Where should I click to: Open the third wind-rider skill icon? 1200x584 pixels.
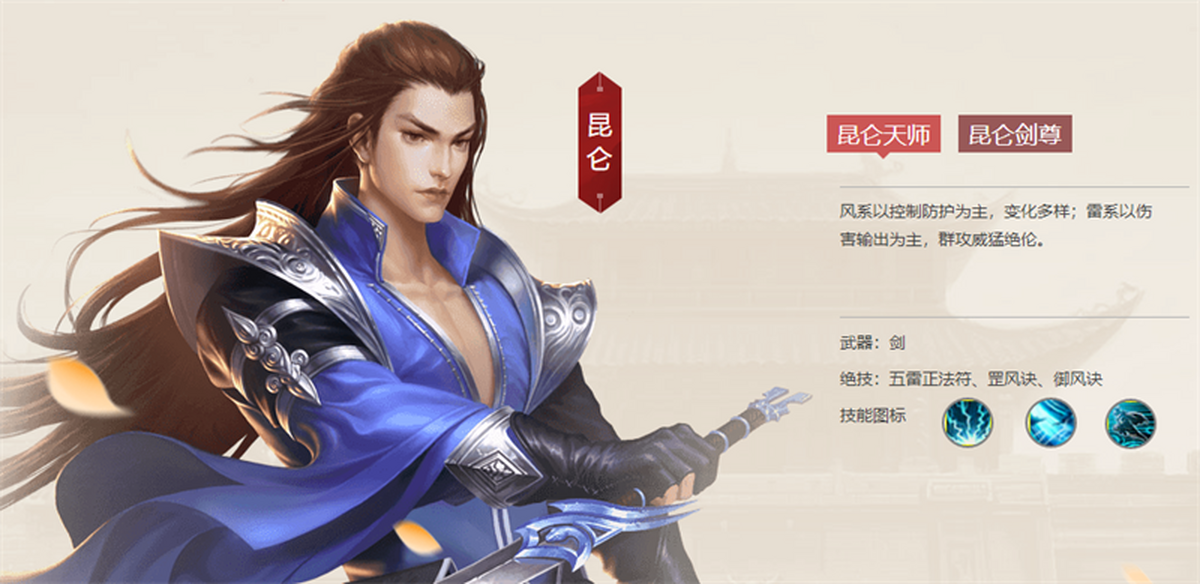pos(1130,423)
